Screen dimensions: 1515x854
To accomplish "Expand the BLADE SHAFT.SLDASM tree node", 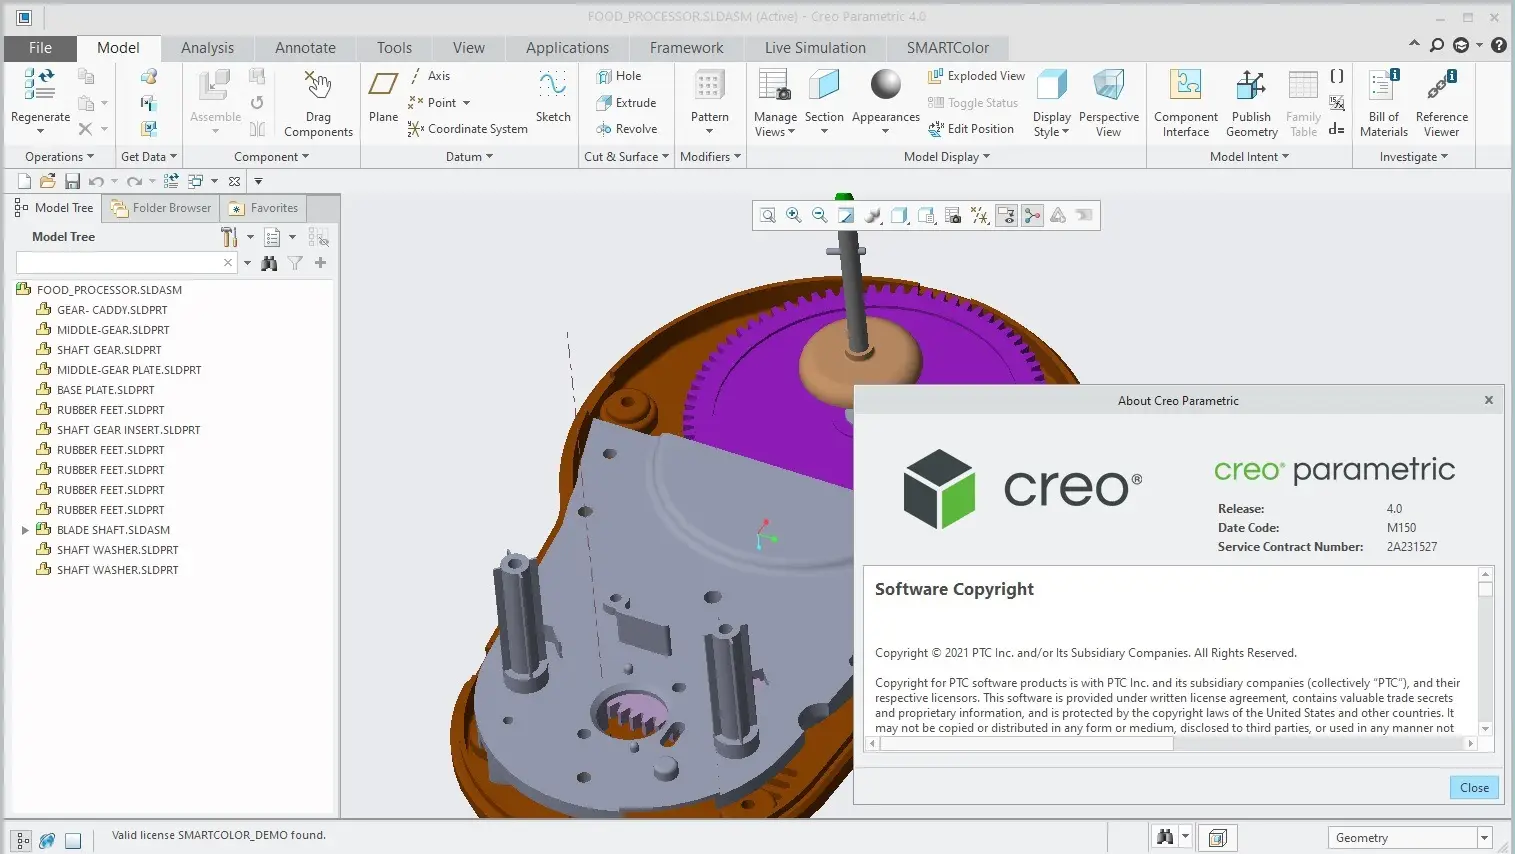I will tap(25, 530).
